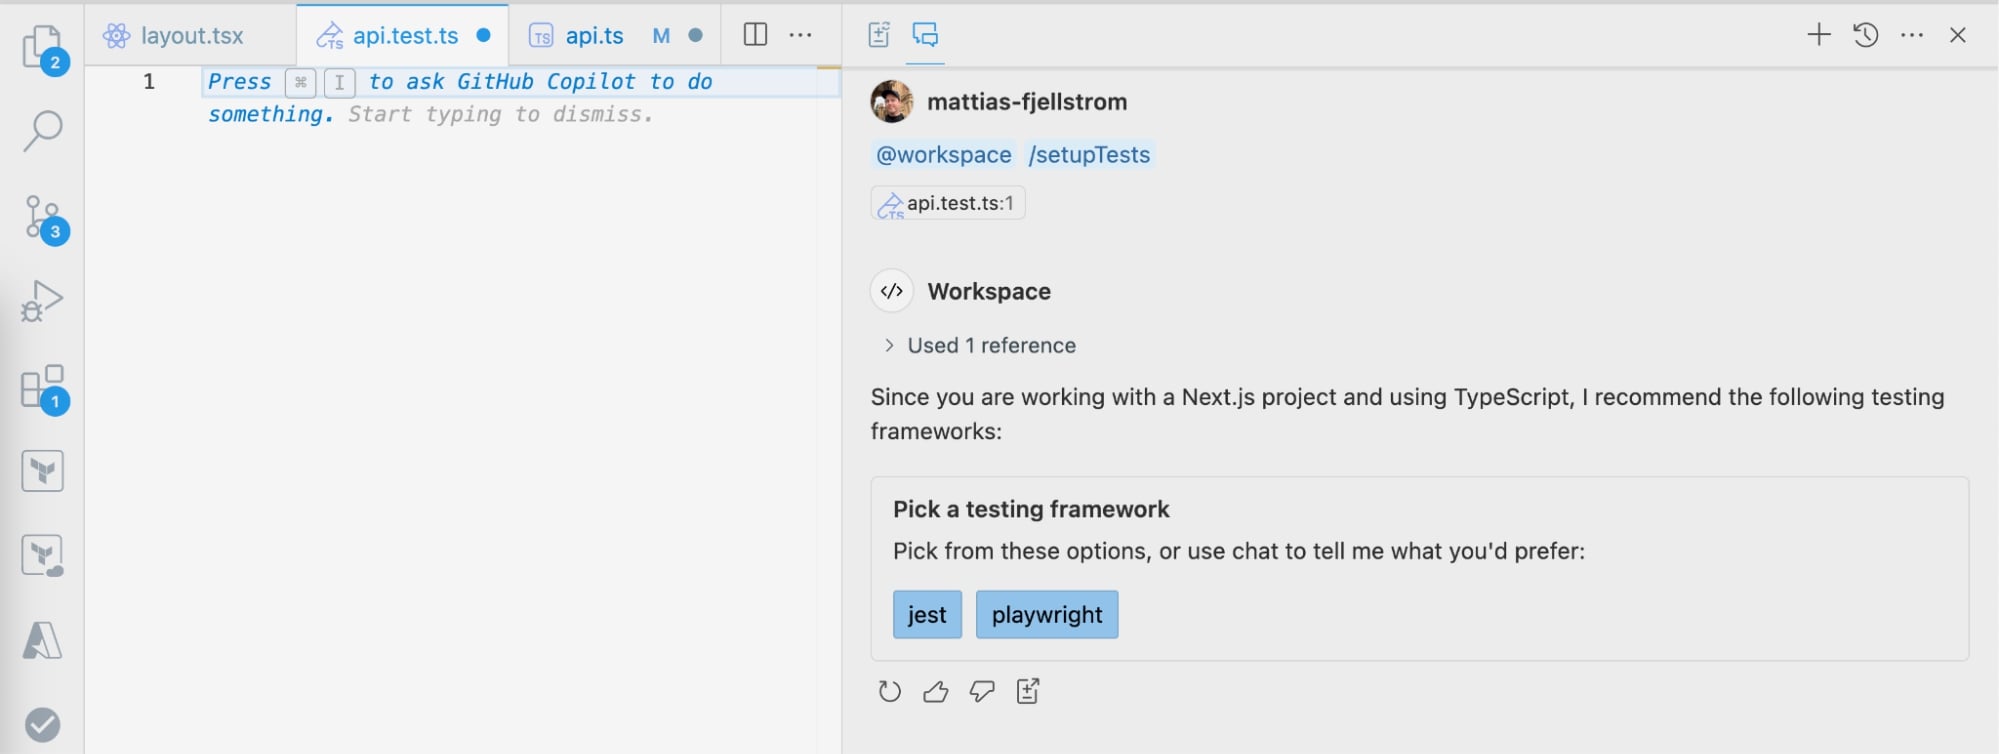Open the api.test.ts:1 reference chip
1999x754 pixels.
pos(948,204)
